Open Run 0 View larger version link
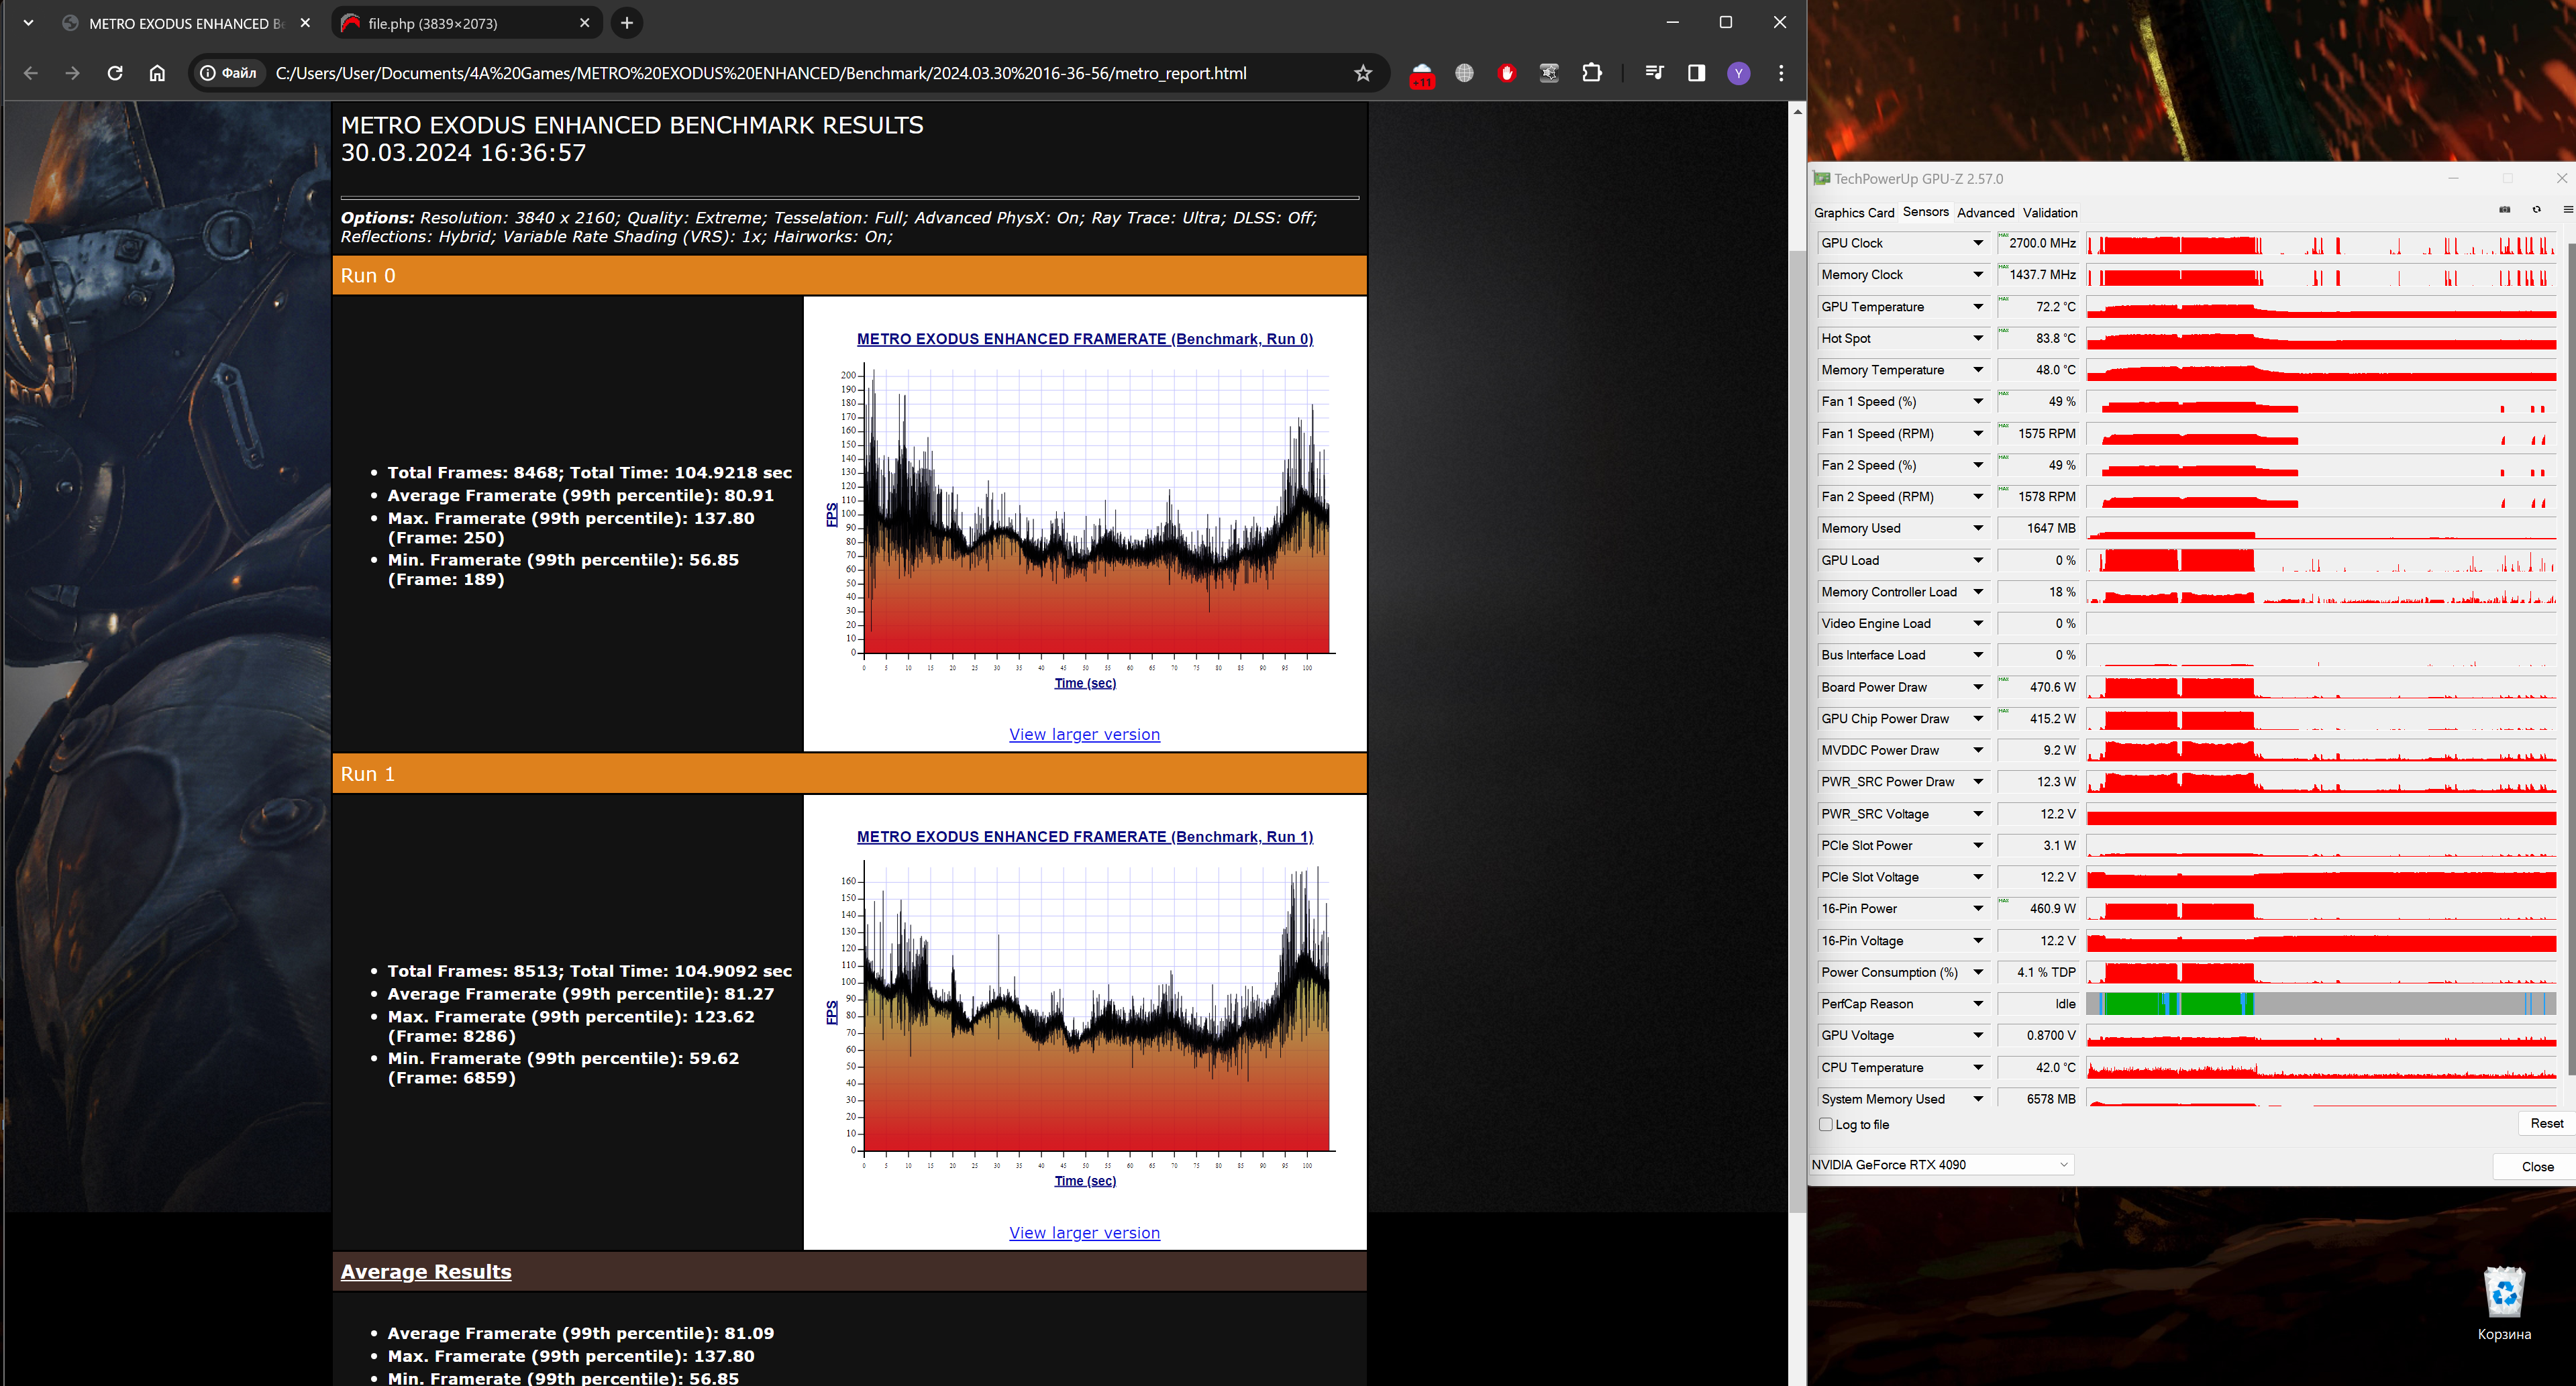Image resolution: width=2576 pixels, height=1386 pixels. pyautogui.click(x=1084, y=734)
